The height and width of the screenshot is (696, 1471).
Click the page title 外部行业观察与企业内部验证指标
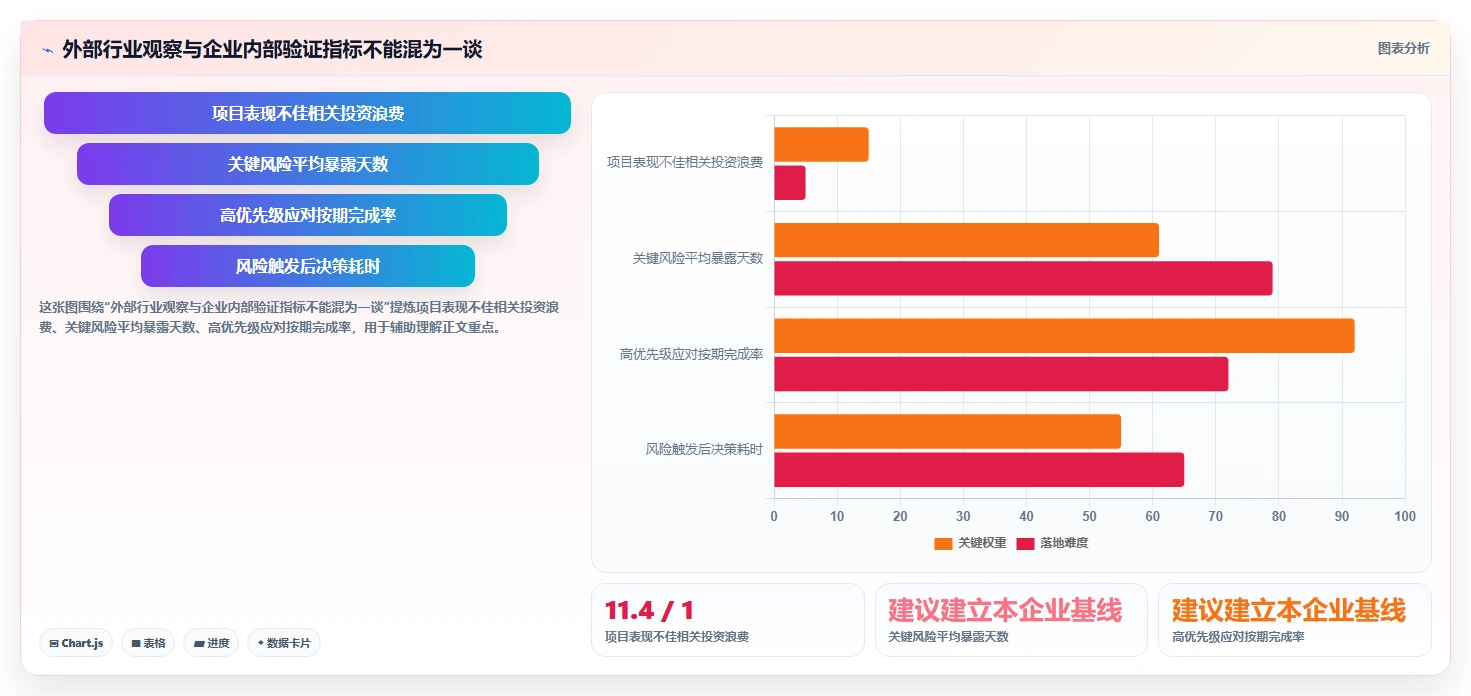tap(272, 50)
